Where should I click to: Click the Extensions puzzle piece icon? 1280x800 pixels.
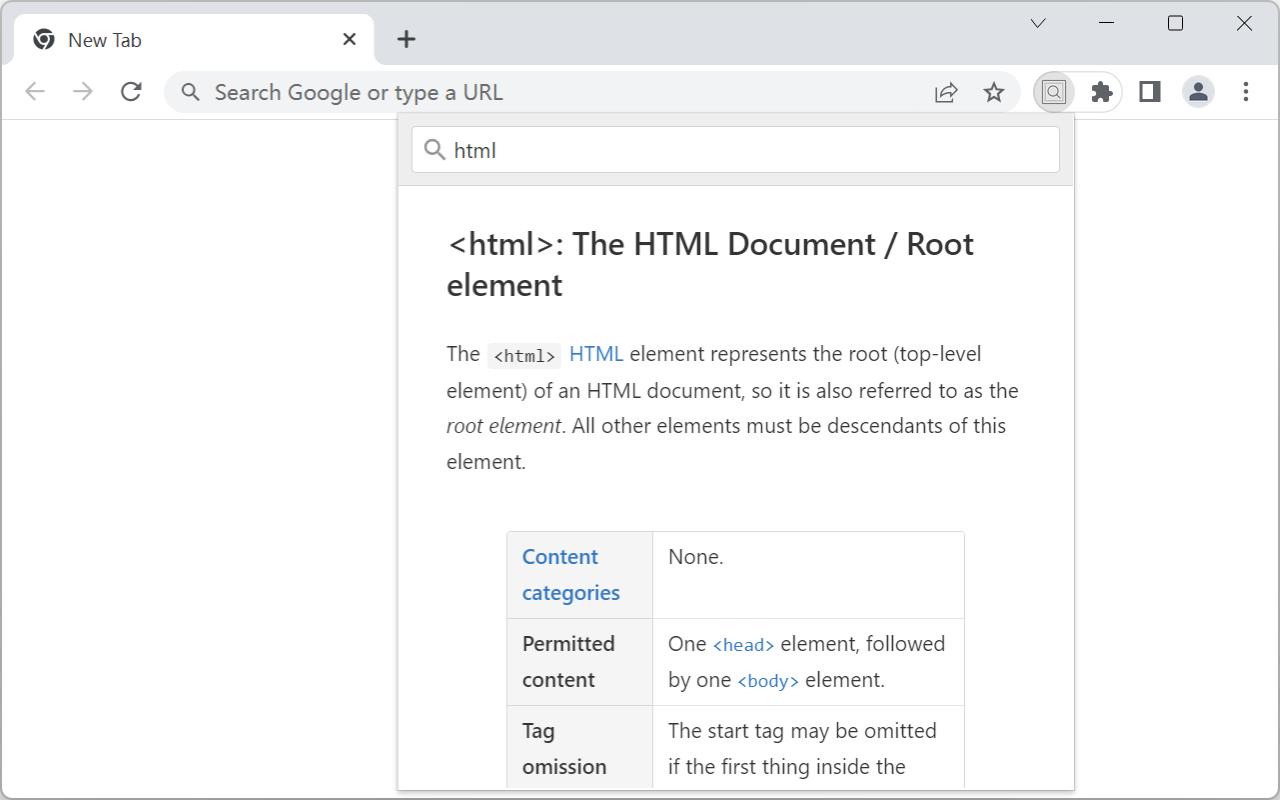(1101, 91)
